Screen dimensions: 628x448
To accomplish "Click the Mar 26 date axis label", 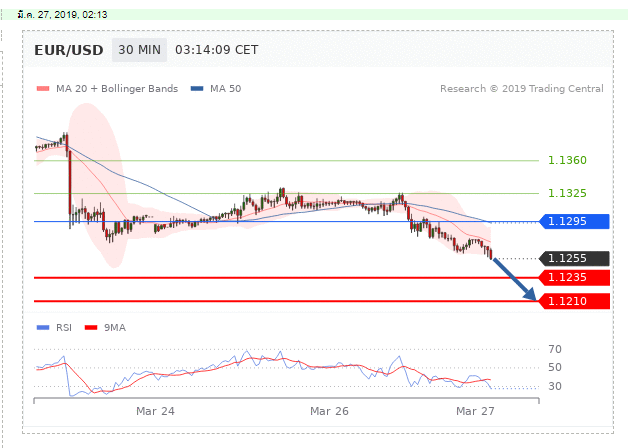I will click(x=329, y=411).
